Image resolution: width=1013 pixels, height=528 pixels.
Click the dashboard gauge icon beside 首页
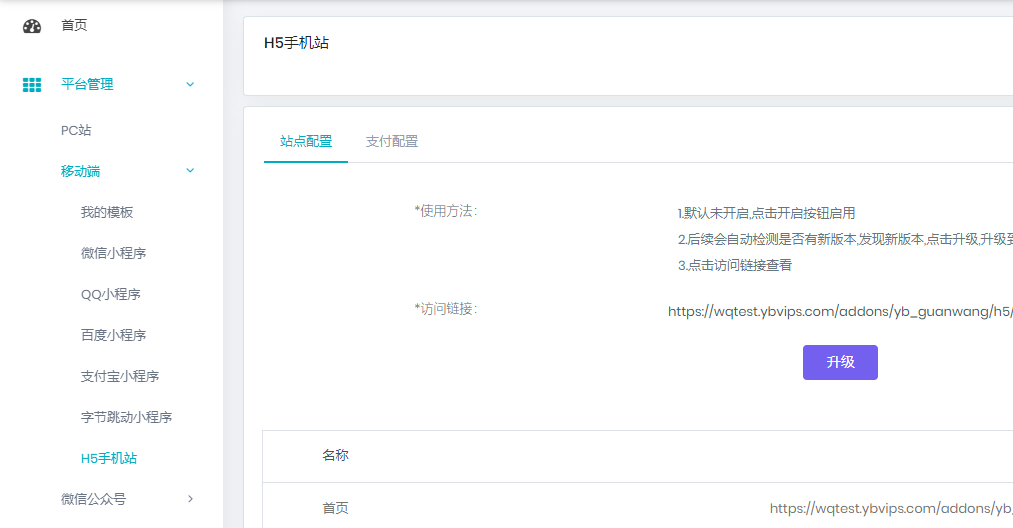pyautogui.click(x=32, y=26)
